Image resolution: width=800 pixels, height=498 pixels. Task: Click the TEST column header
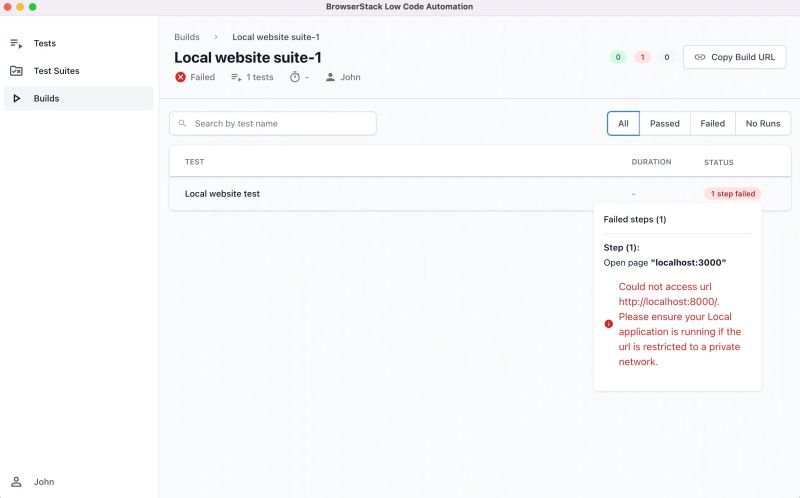[194, 162]
